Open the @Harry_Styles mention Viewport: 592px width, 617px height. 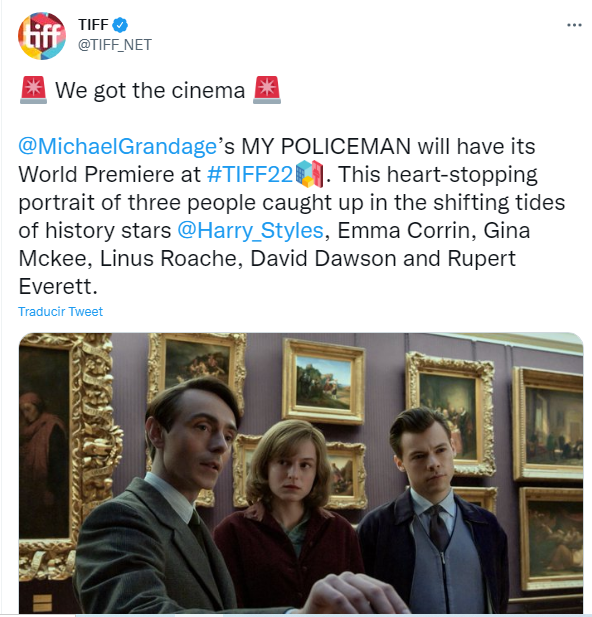[x=250, y=230]
